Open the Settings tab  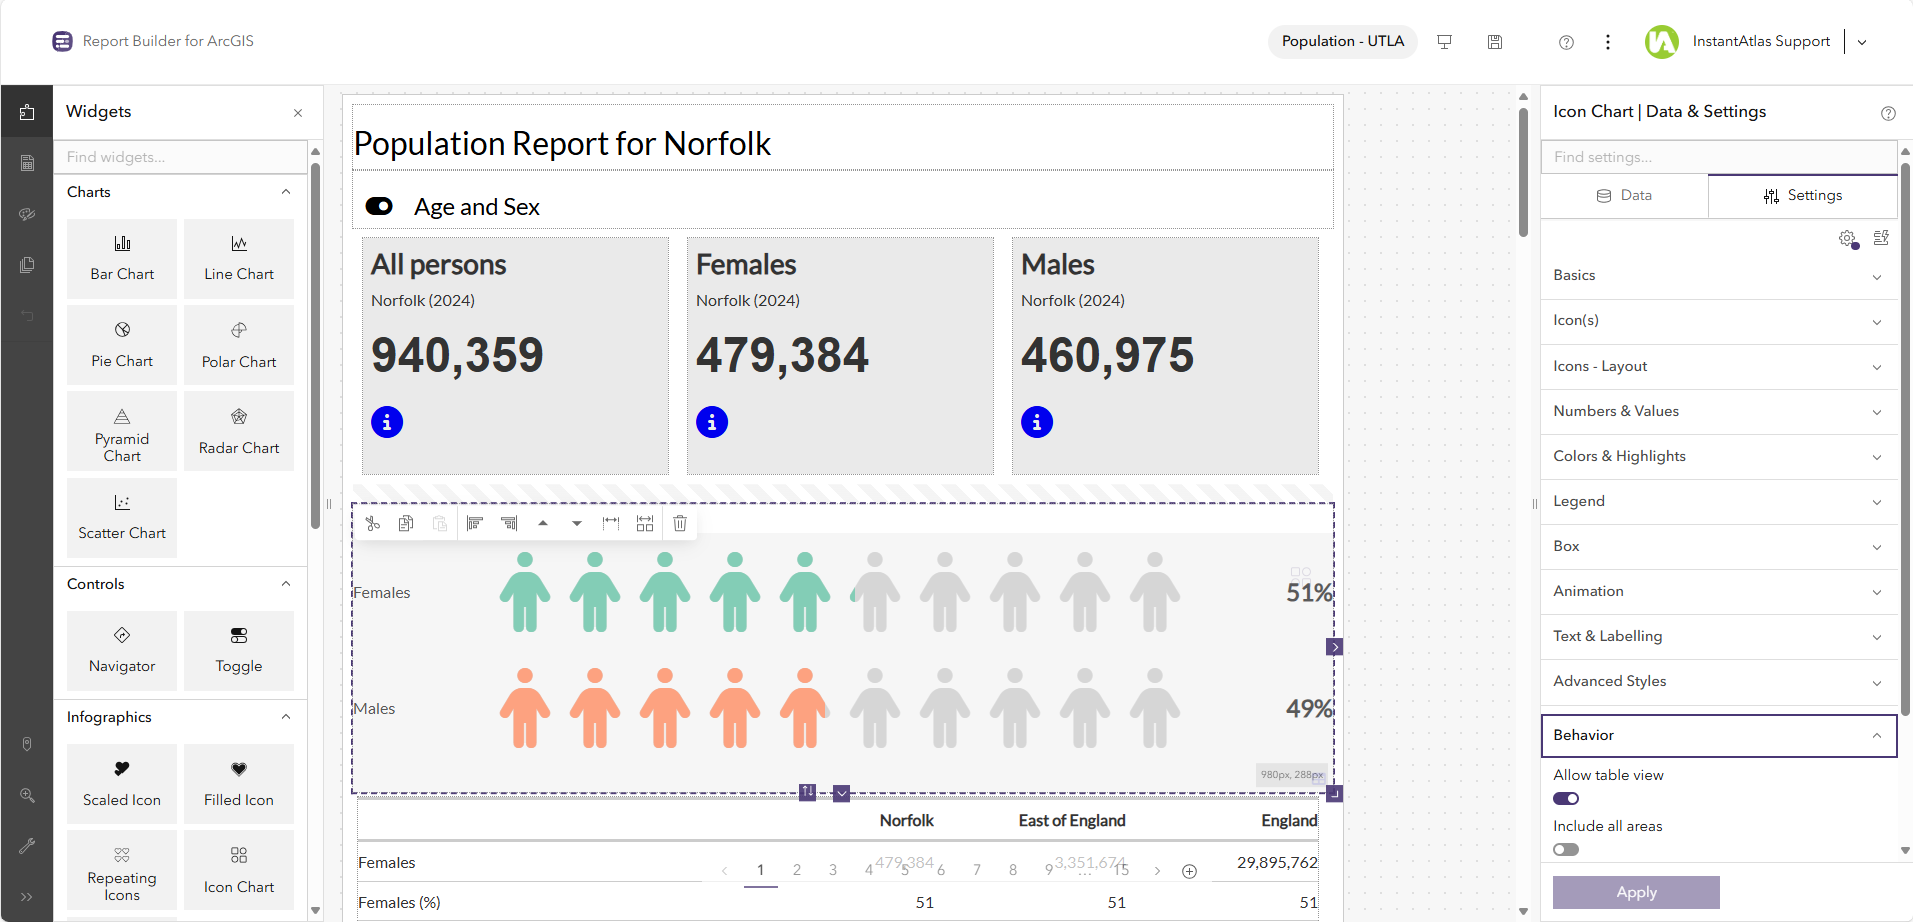[x=1803, y=195]
